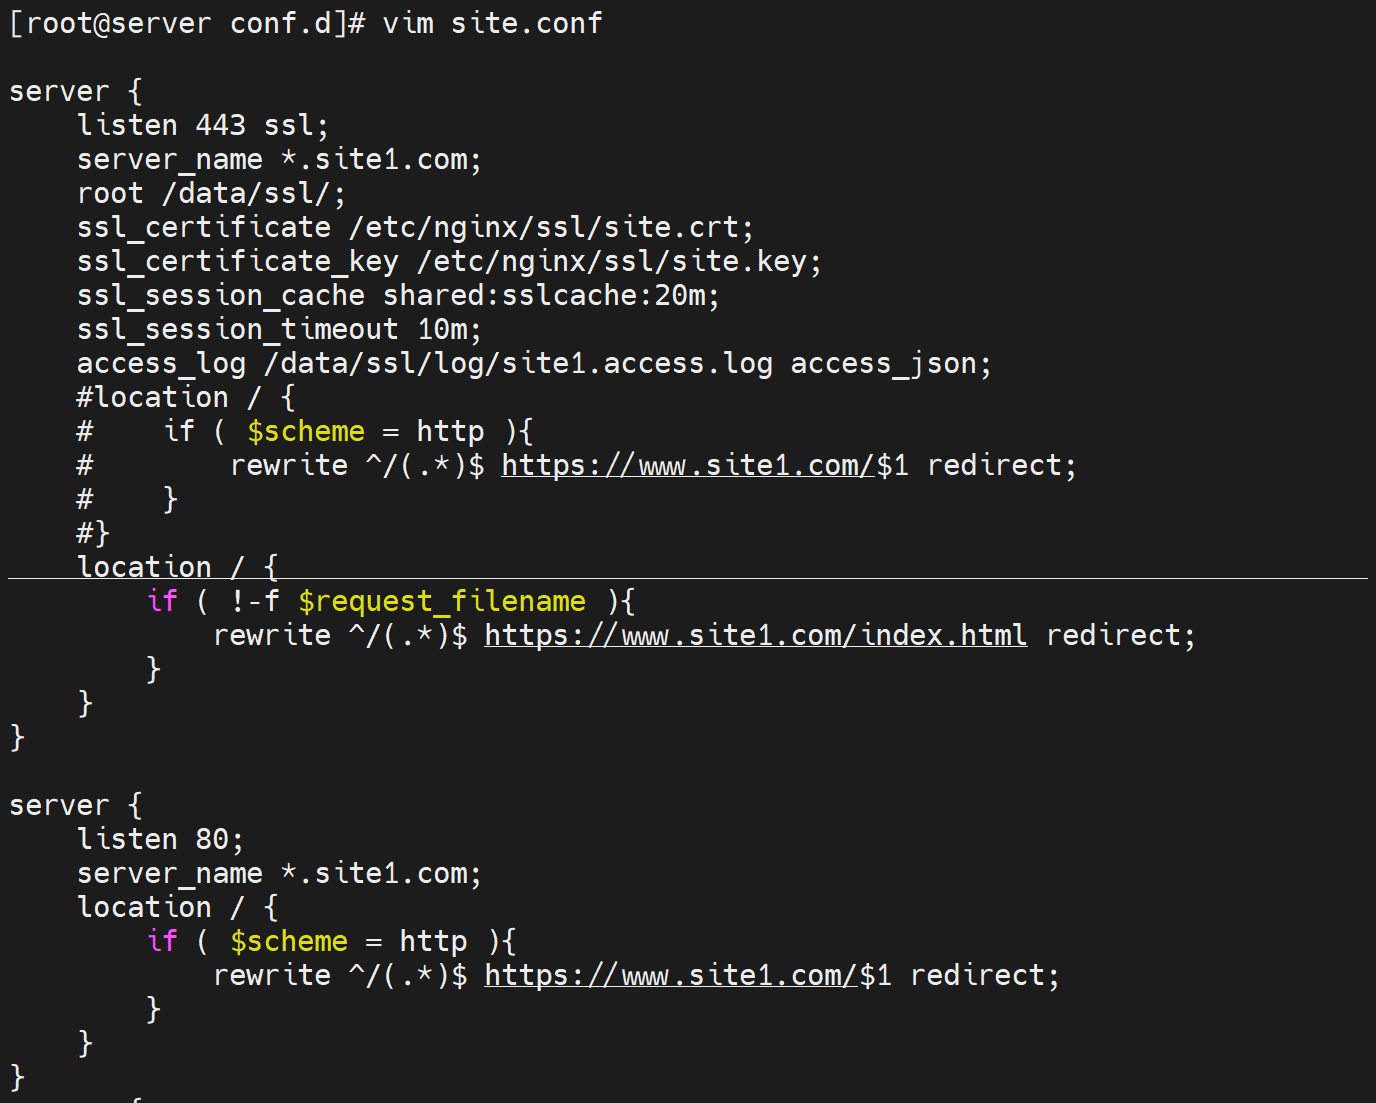Click the commented-out https://www.site1.com/ rewrite link
Image resolution: width=1376 pixels, height=1103 pixels.
click(687, 466)
